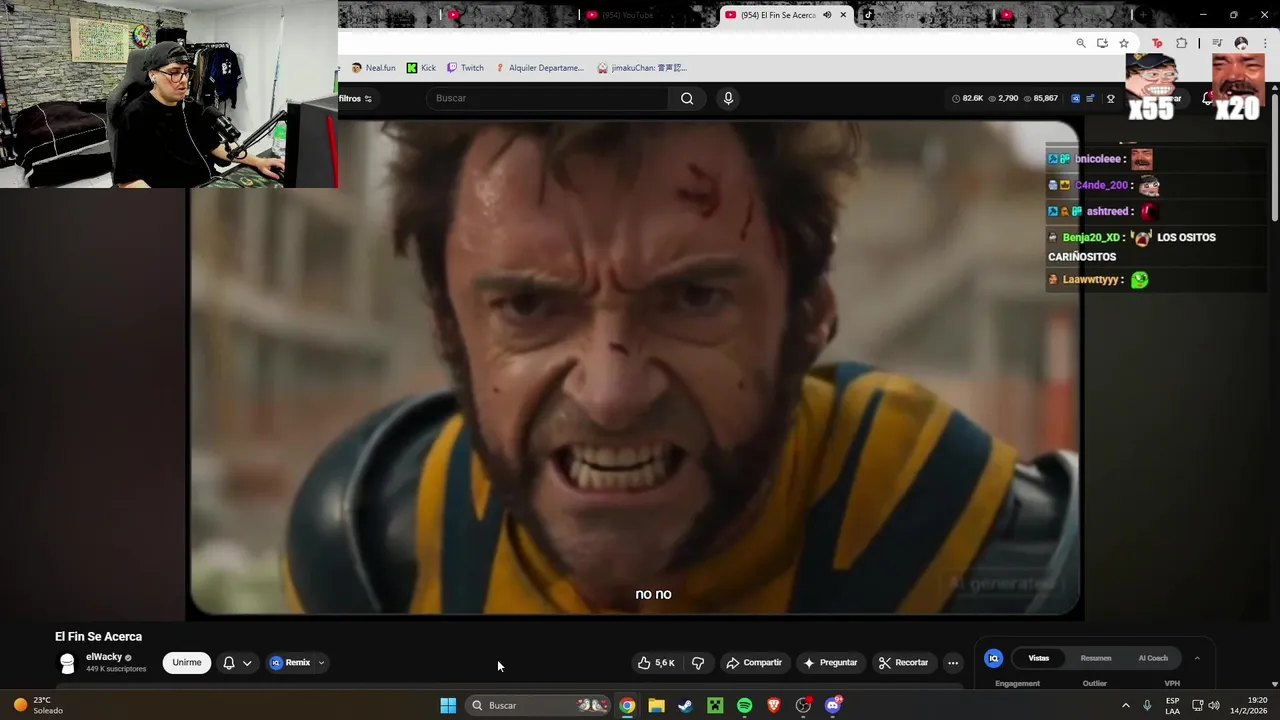The width and height of the screenshot is (1280, 720).
Task: Share video via Compartir button
Action: [x=754, y=663]
